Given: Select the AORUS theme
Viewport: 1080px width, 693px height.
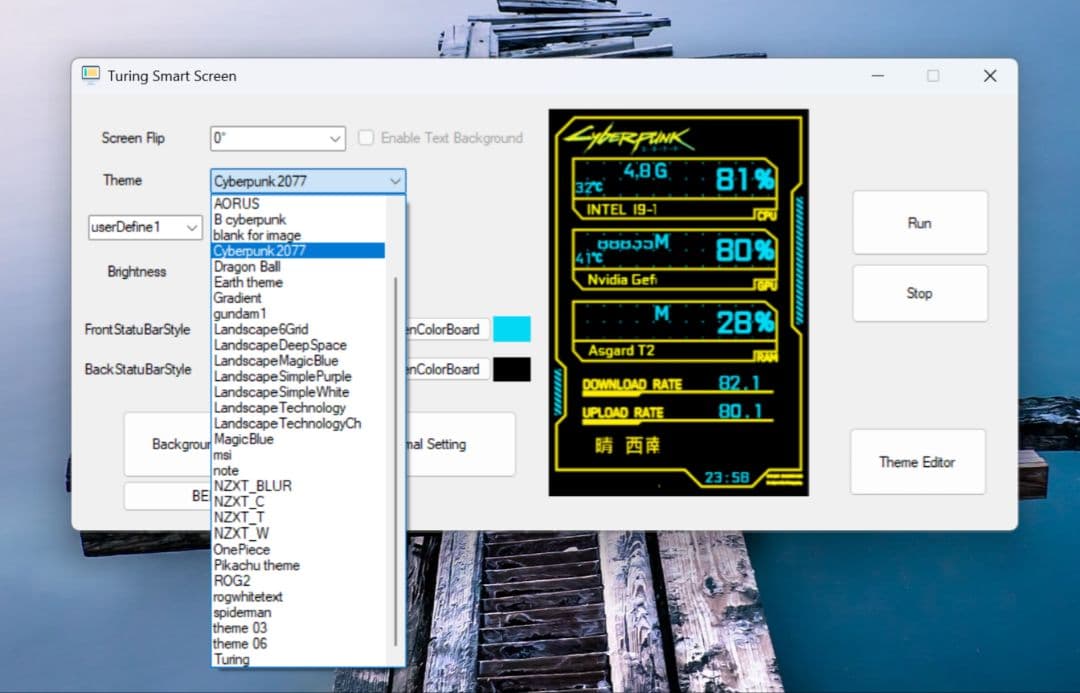Looking at the screenshot, I should click(x=248, y=203).
